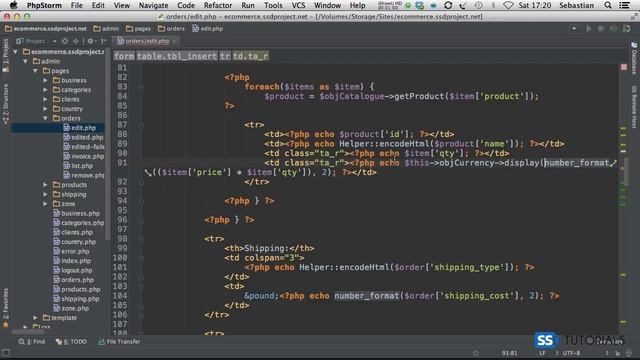Open Project panel gear settings
This screenshot has width=640, height=360.
pyautogui.click(x=90, y=41)
